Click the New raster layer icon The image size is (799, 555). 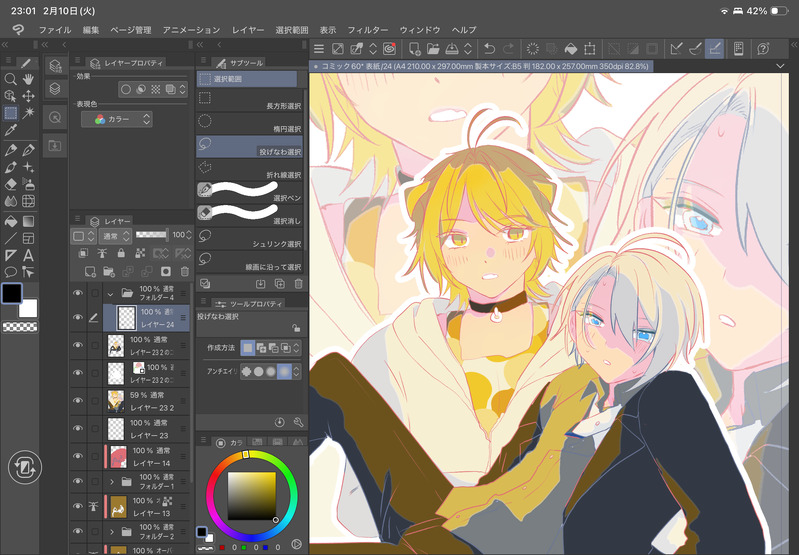point(90,272)
